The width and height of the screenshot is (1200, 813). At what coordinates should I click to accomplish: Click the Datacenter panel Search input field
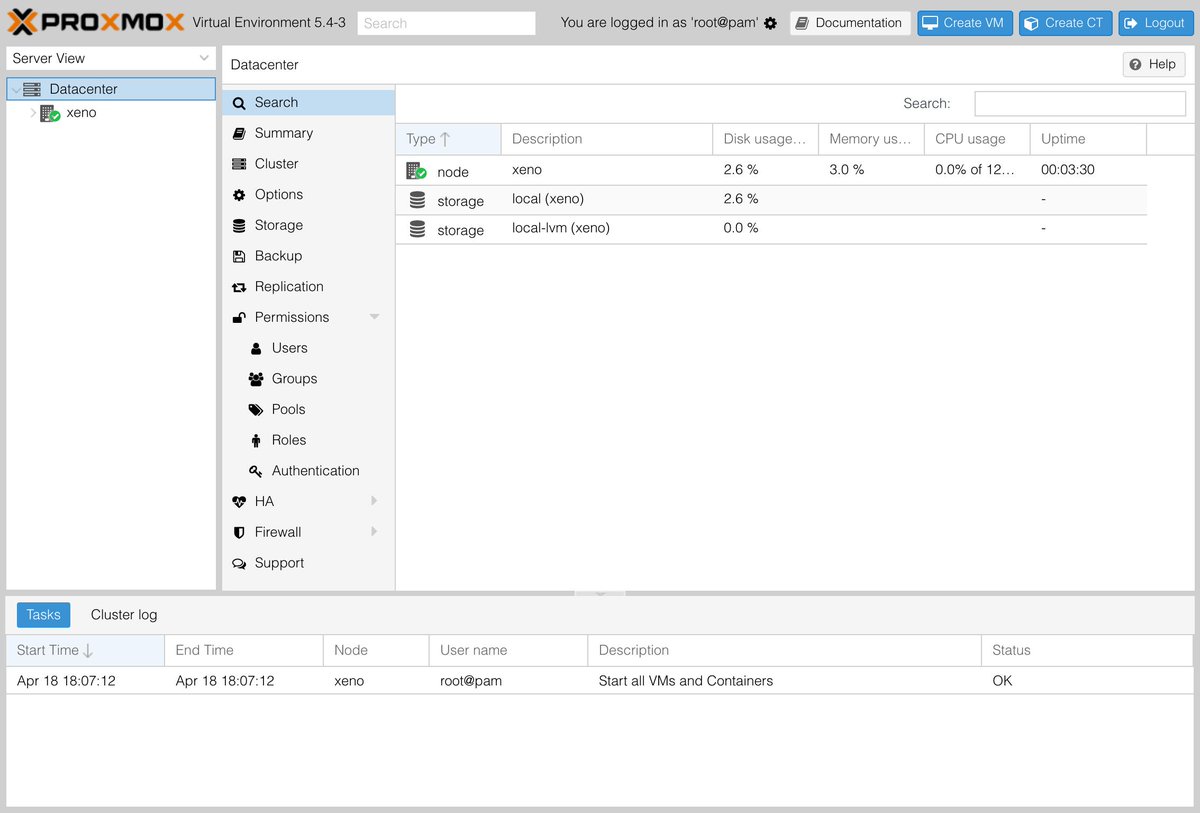pos(1079,103)
